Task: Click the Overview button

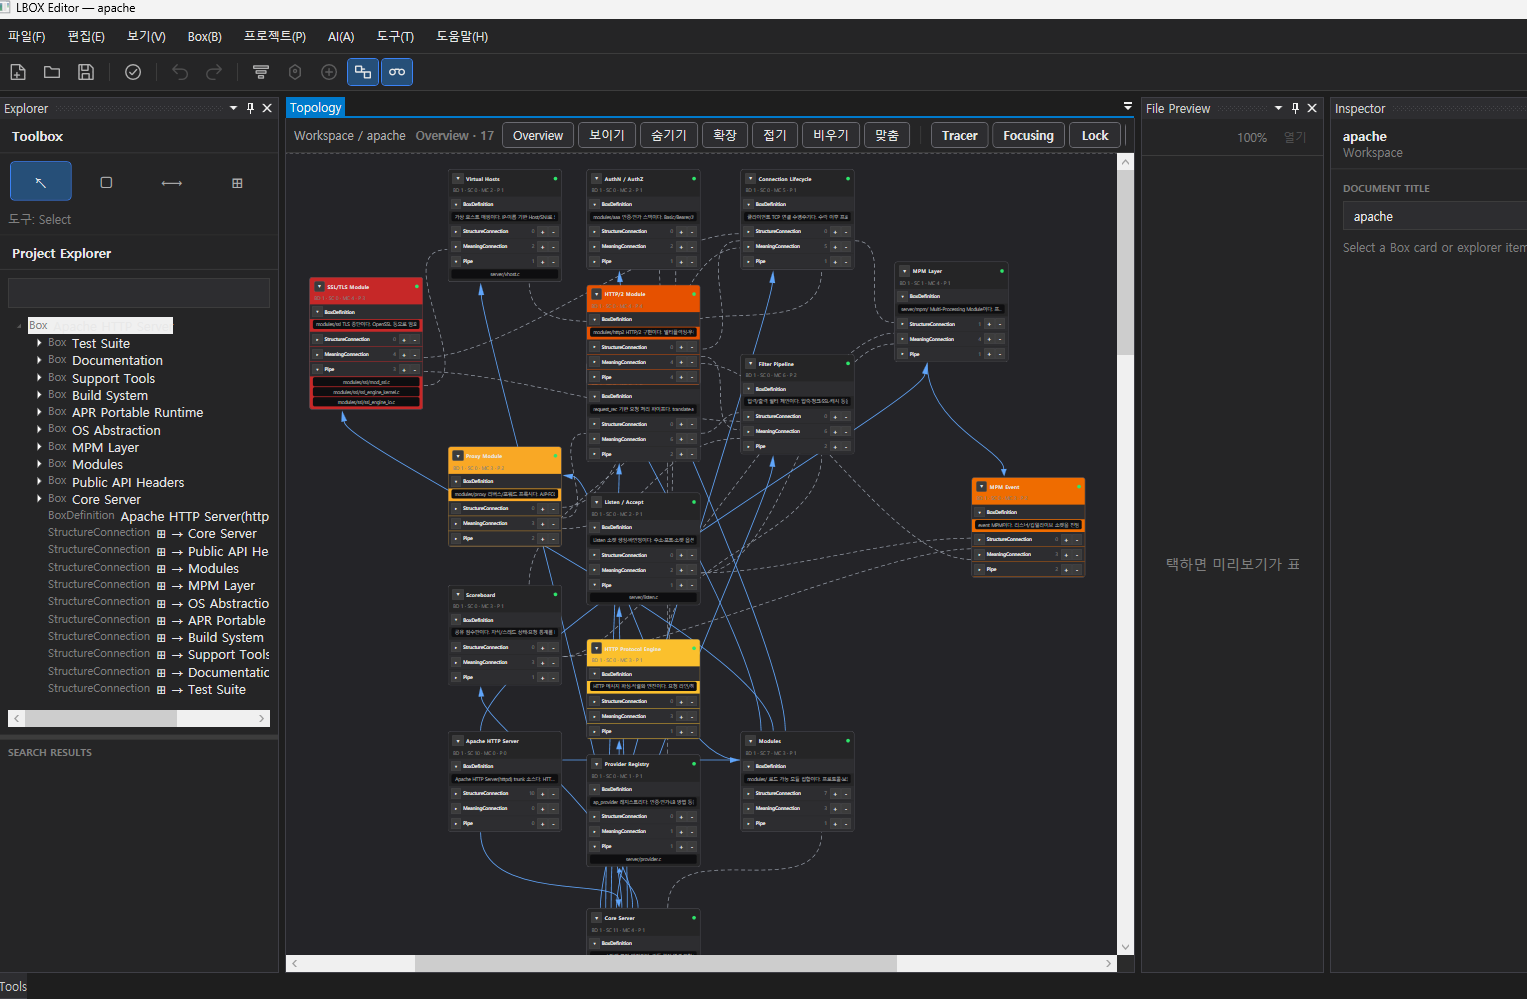Action: [x=538, y=135]
